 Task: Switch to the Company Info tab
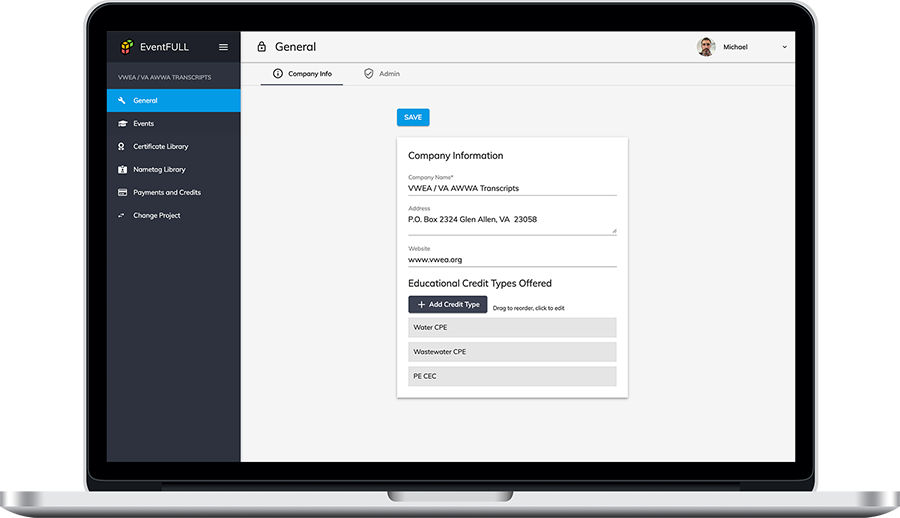302,74
